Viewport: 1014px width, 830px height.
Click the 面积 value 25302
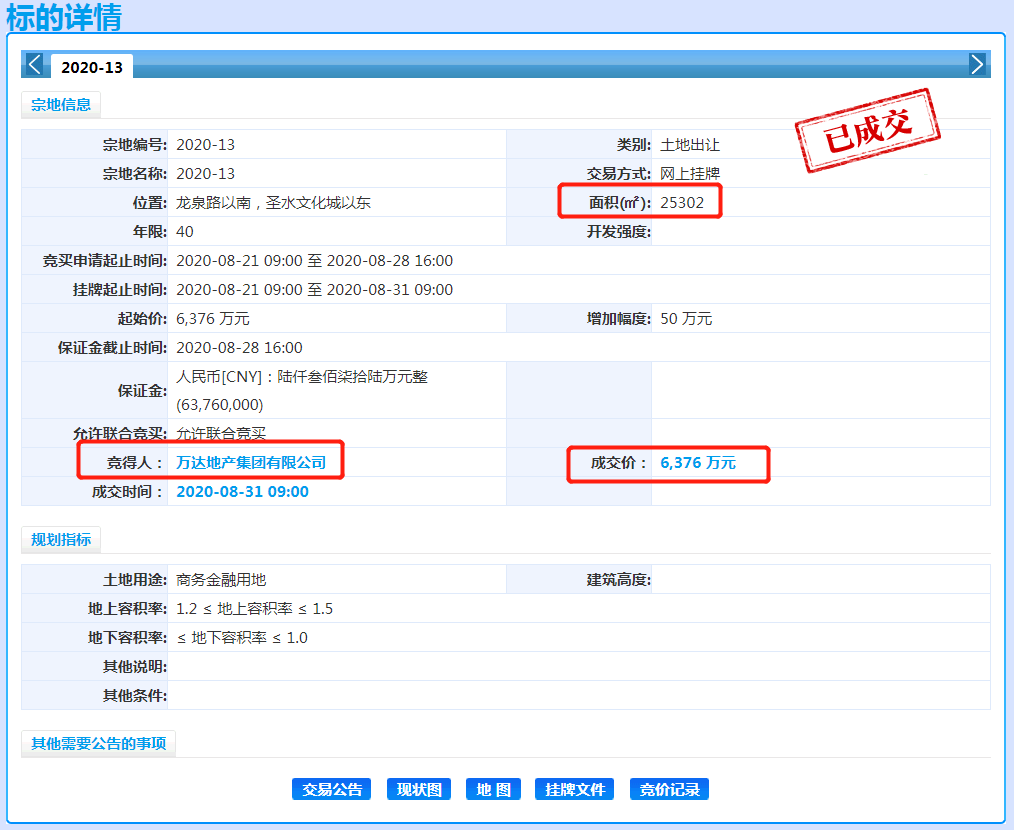pyautogui.click(x=682, y=202)
